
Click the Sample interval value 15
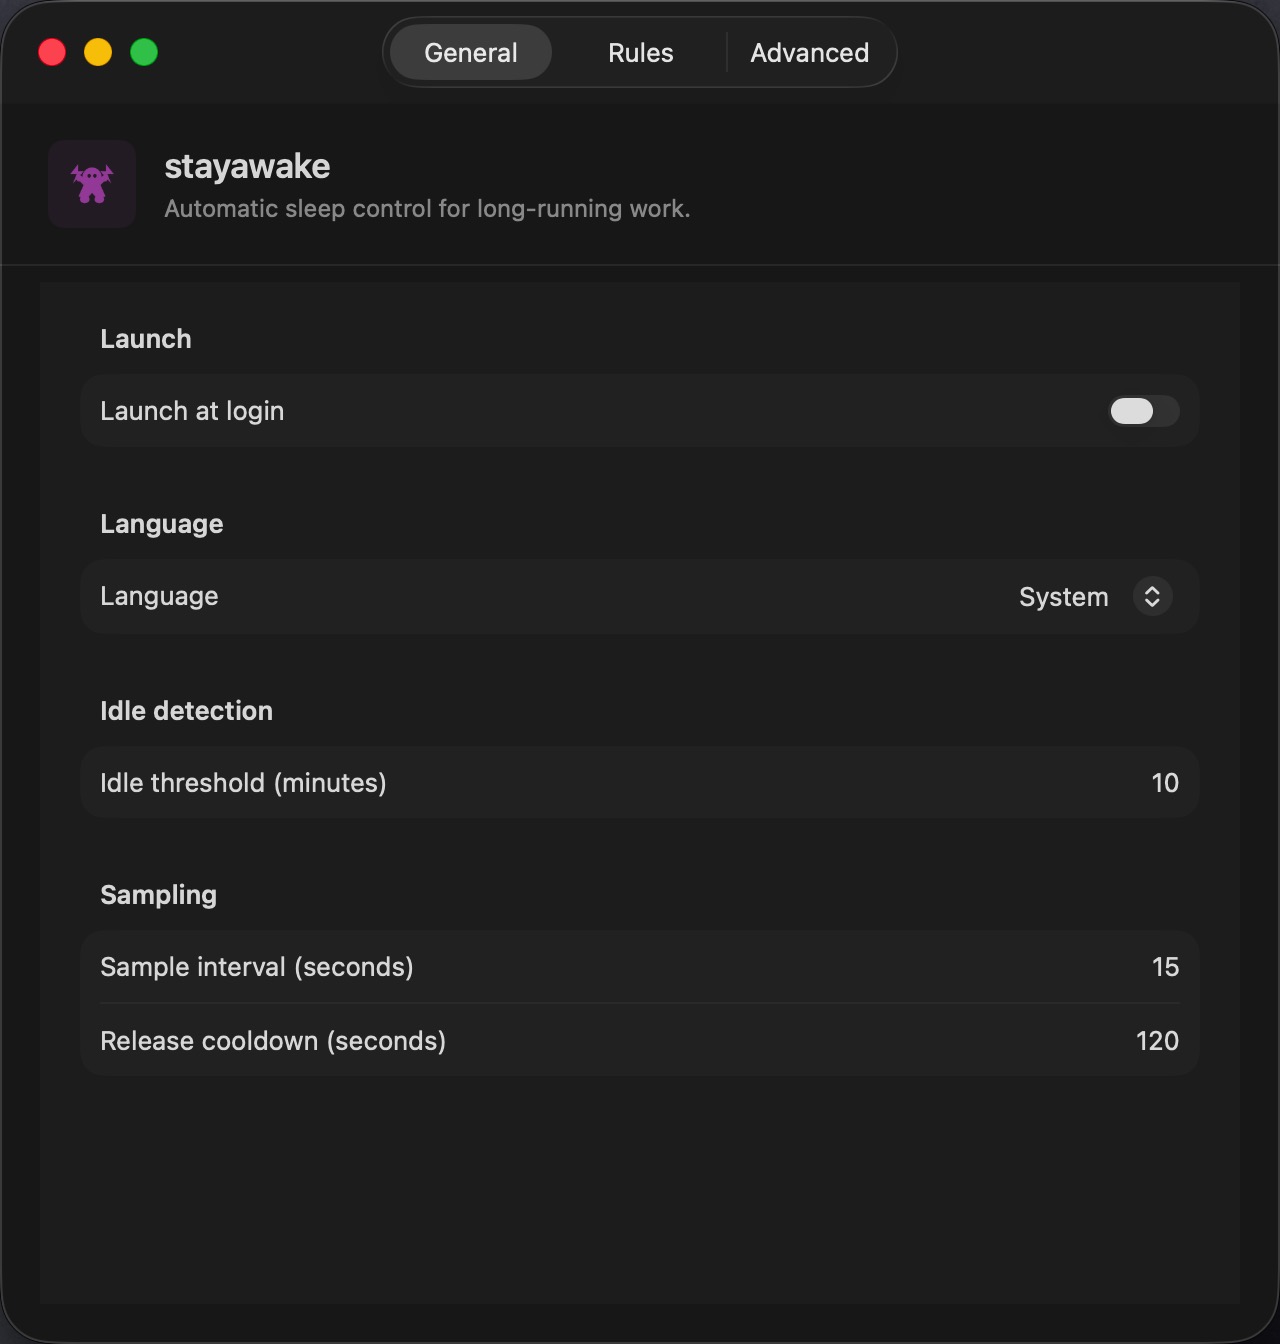(x=1164, y=966)
